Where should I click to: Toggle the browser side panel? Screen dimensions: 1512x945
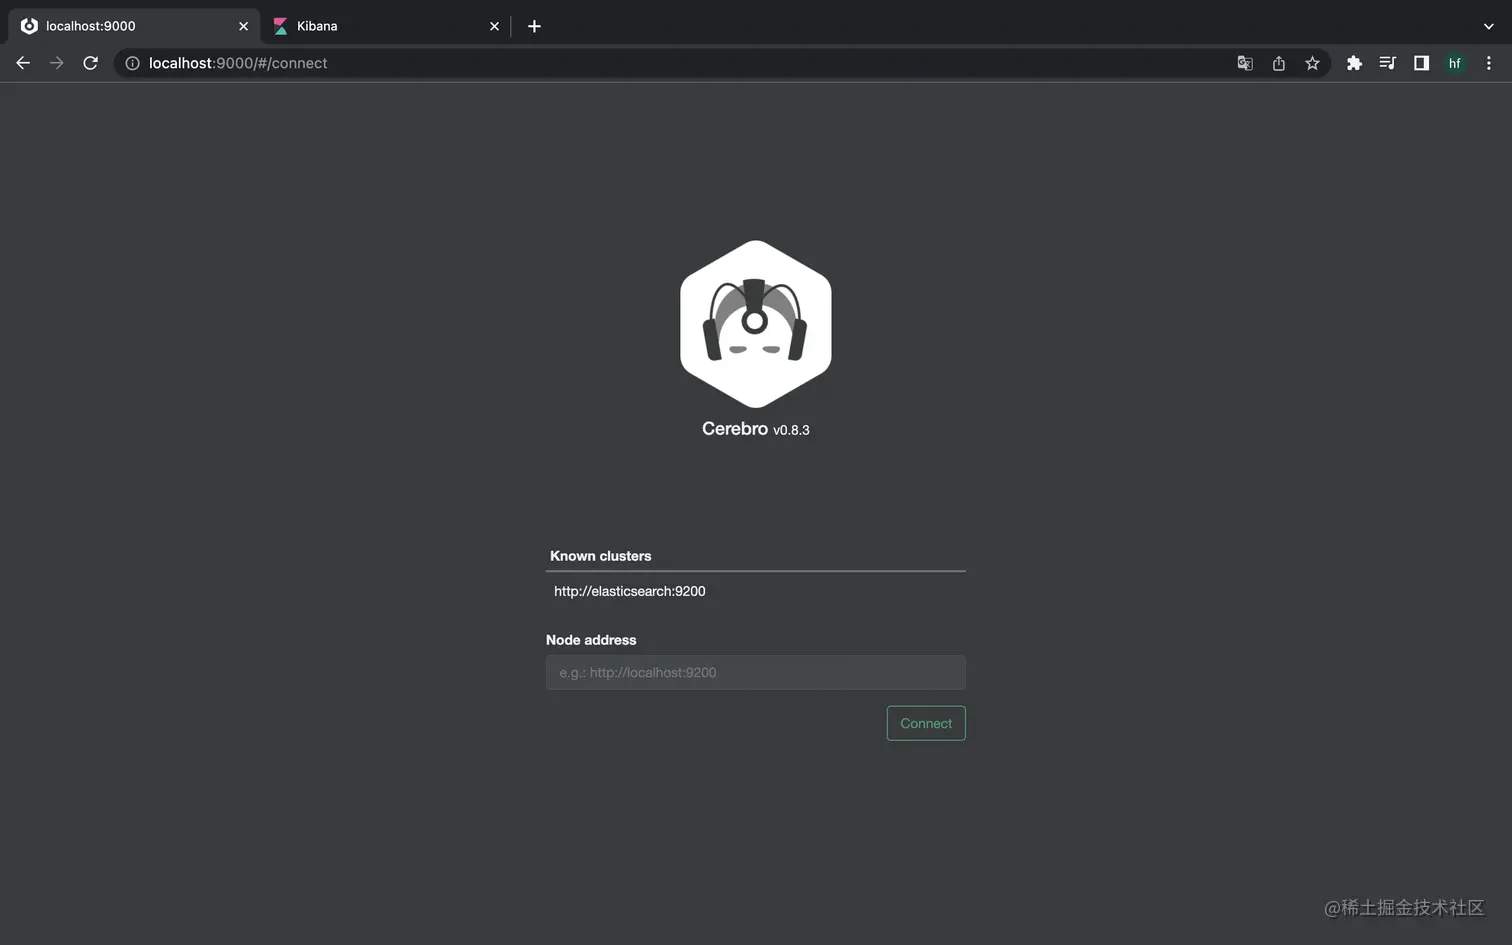[1421, 63]
